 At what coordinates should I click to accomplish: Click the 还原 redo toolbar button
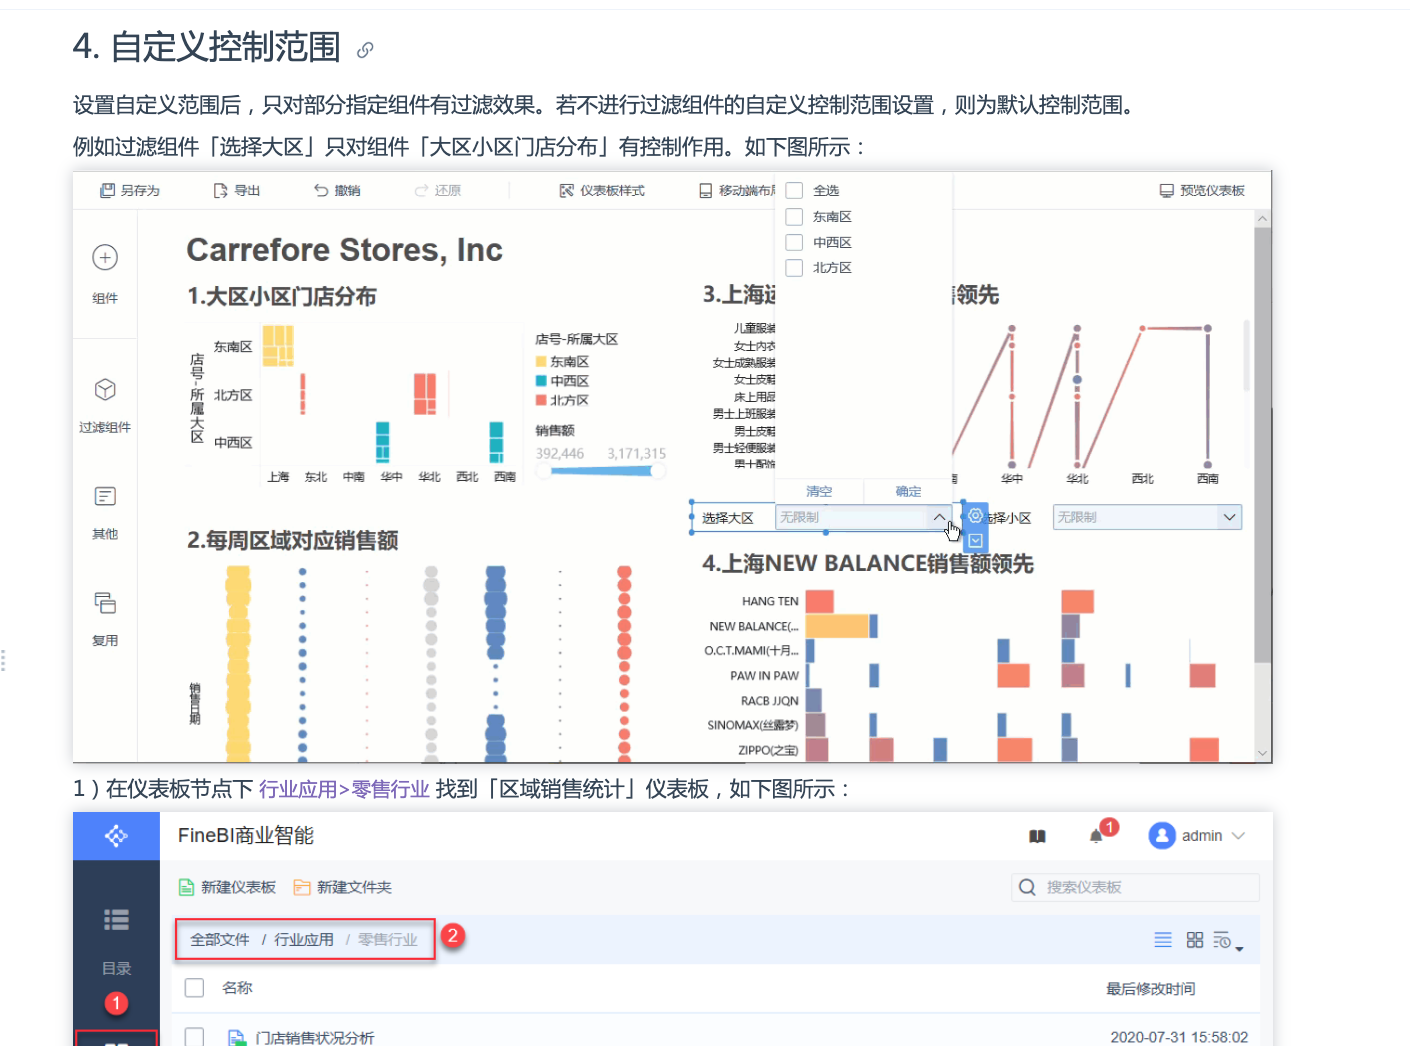pyautogui.click(x=438, y=190)
